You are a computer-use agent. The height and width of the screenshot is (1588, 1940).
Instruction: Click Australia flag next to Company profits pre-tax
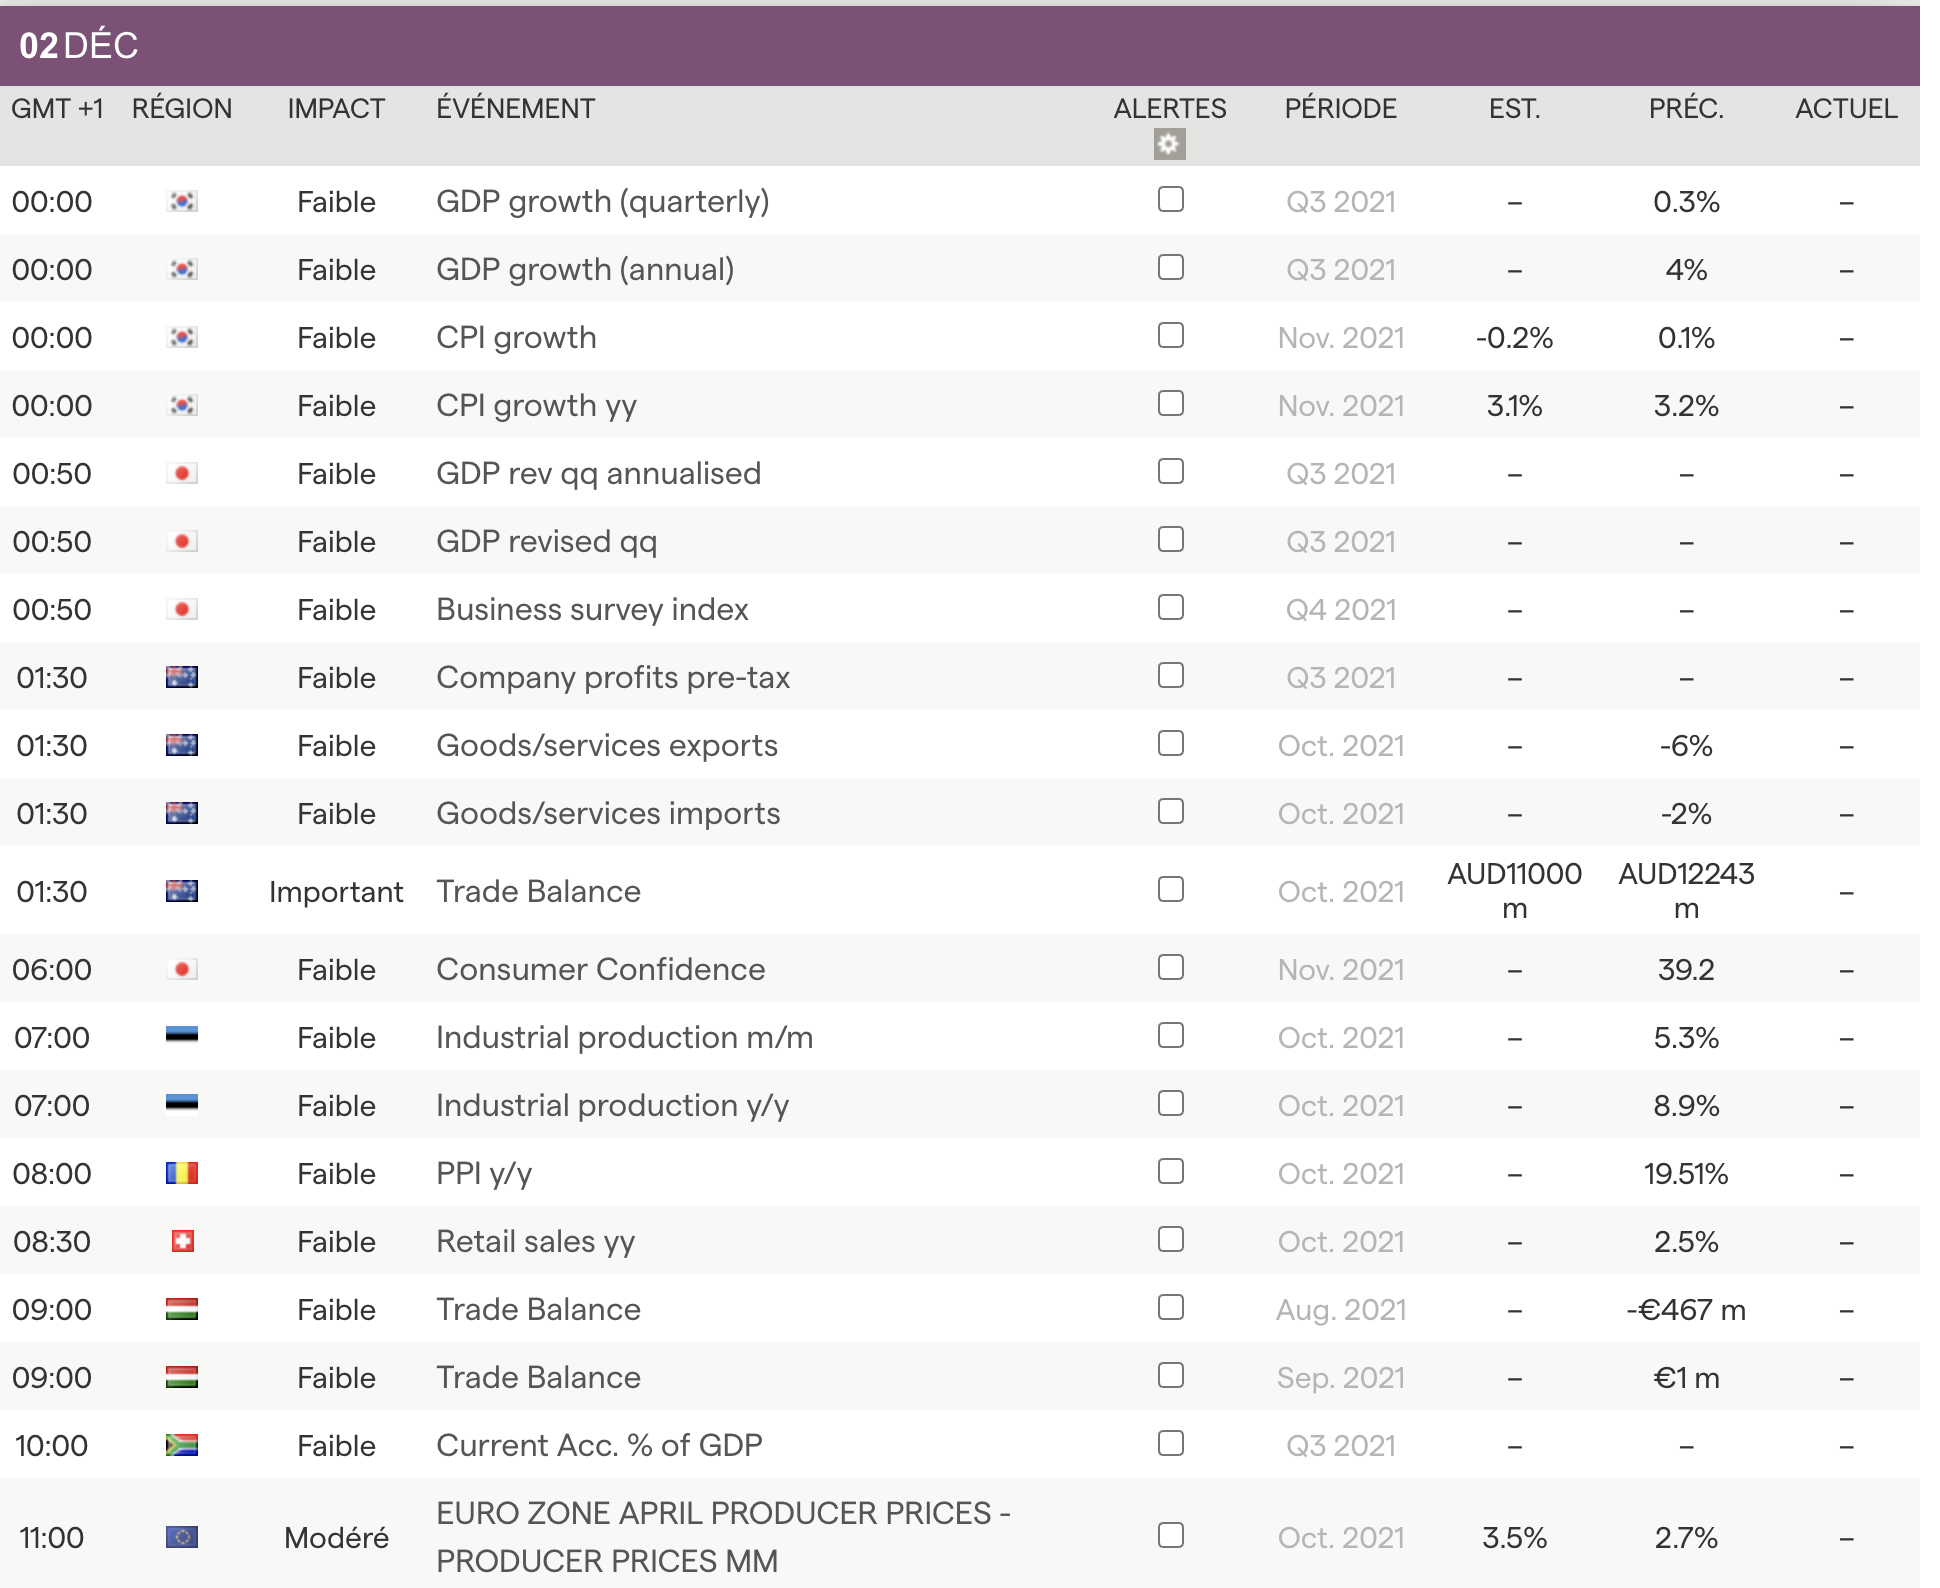pos(182,677)
